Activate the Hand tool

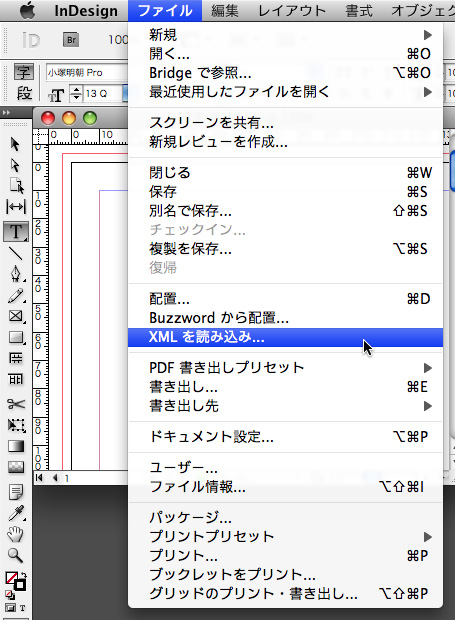[15, 534]
